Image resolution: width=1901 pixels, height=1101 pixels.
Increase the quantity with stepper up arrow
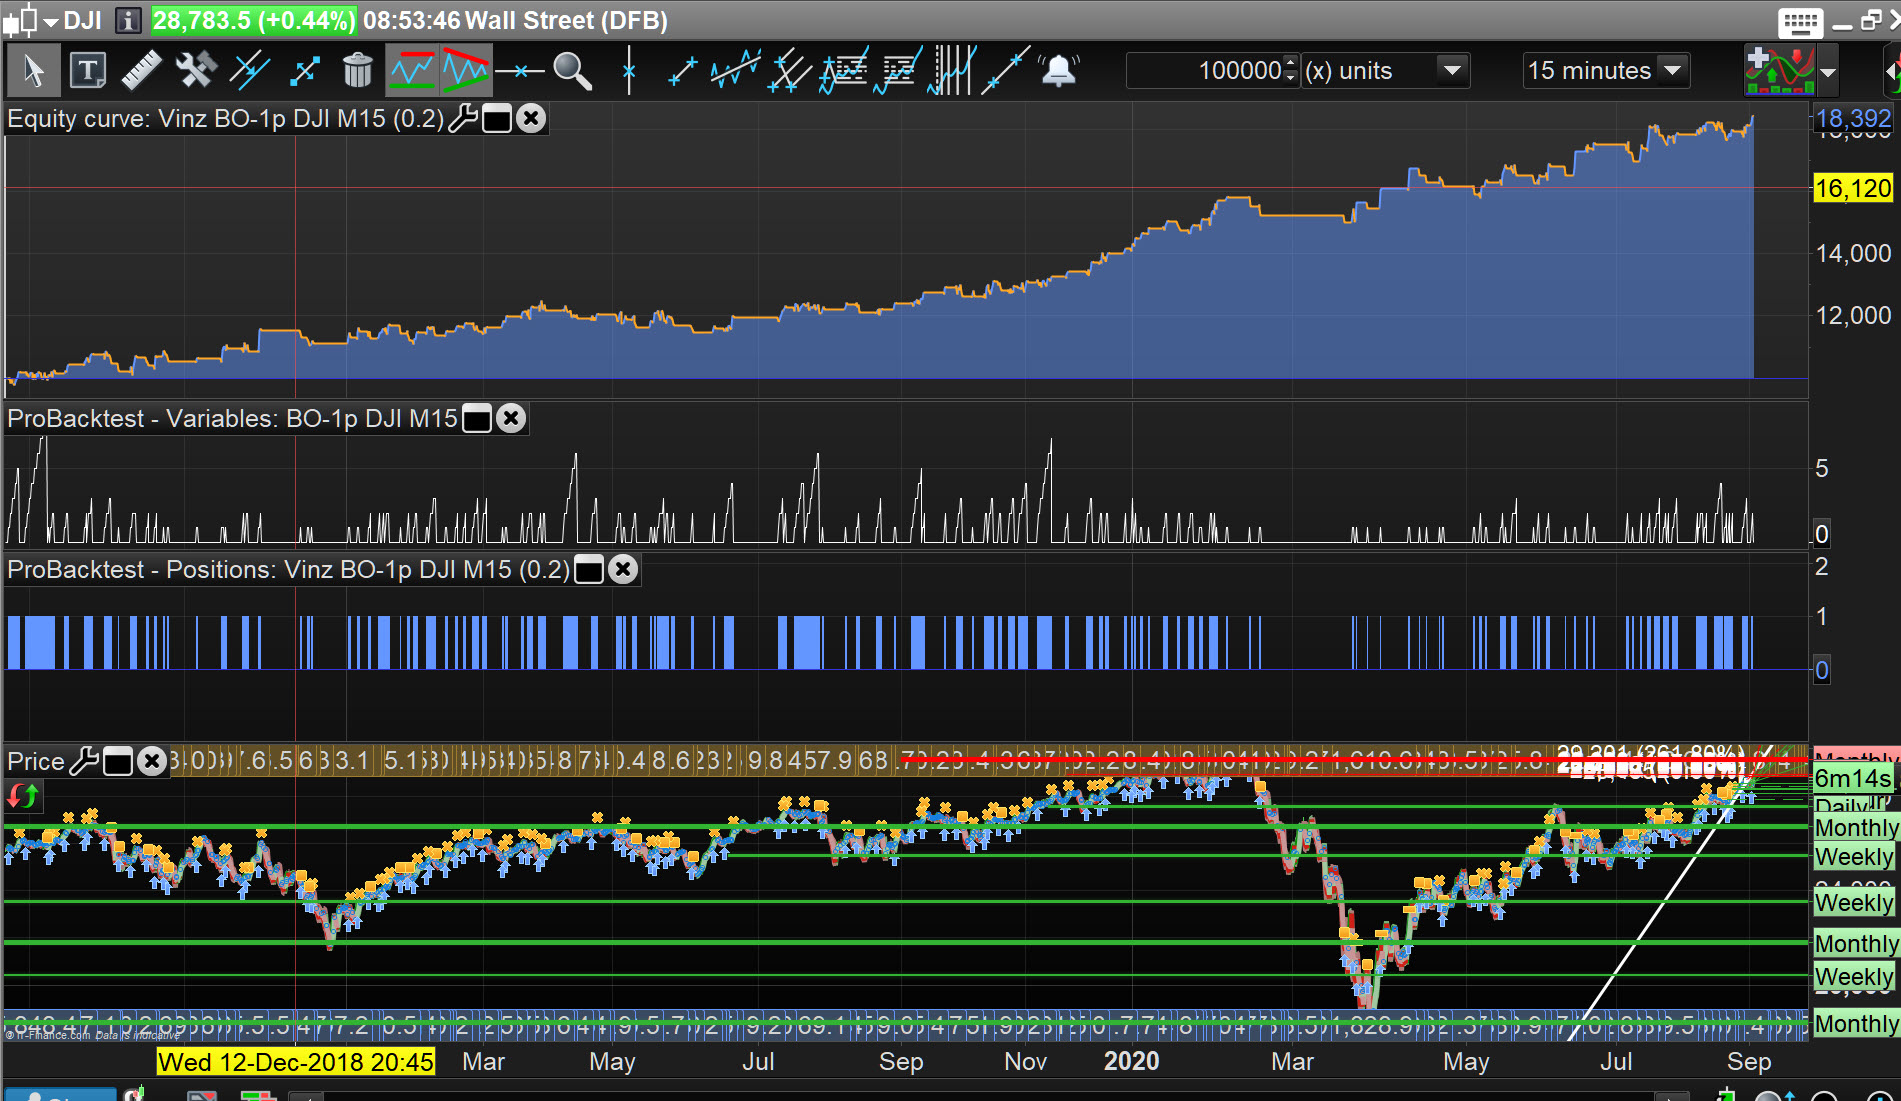pos(1290,63)
